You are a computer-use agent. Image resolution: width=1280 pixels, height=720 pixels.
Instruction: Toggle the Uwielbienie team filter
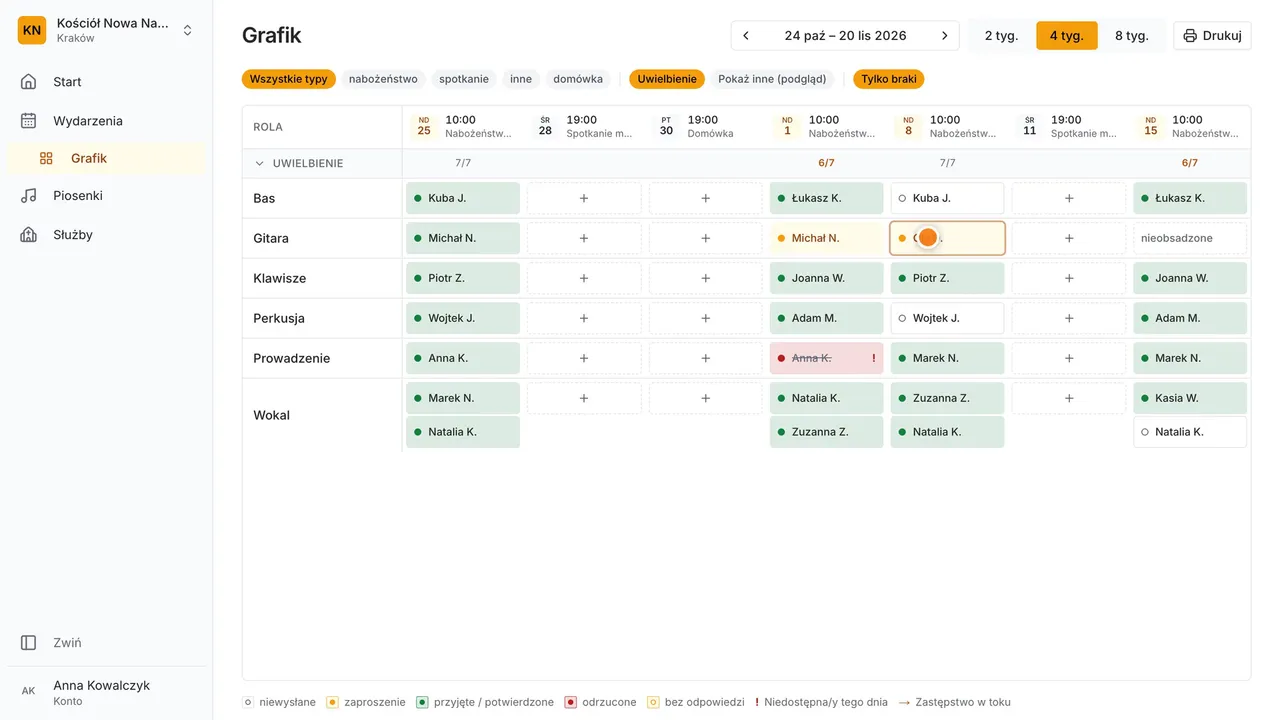(x=667, y=79)
